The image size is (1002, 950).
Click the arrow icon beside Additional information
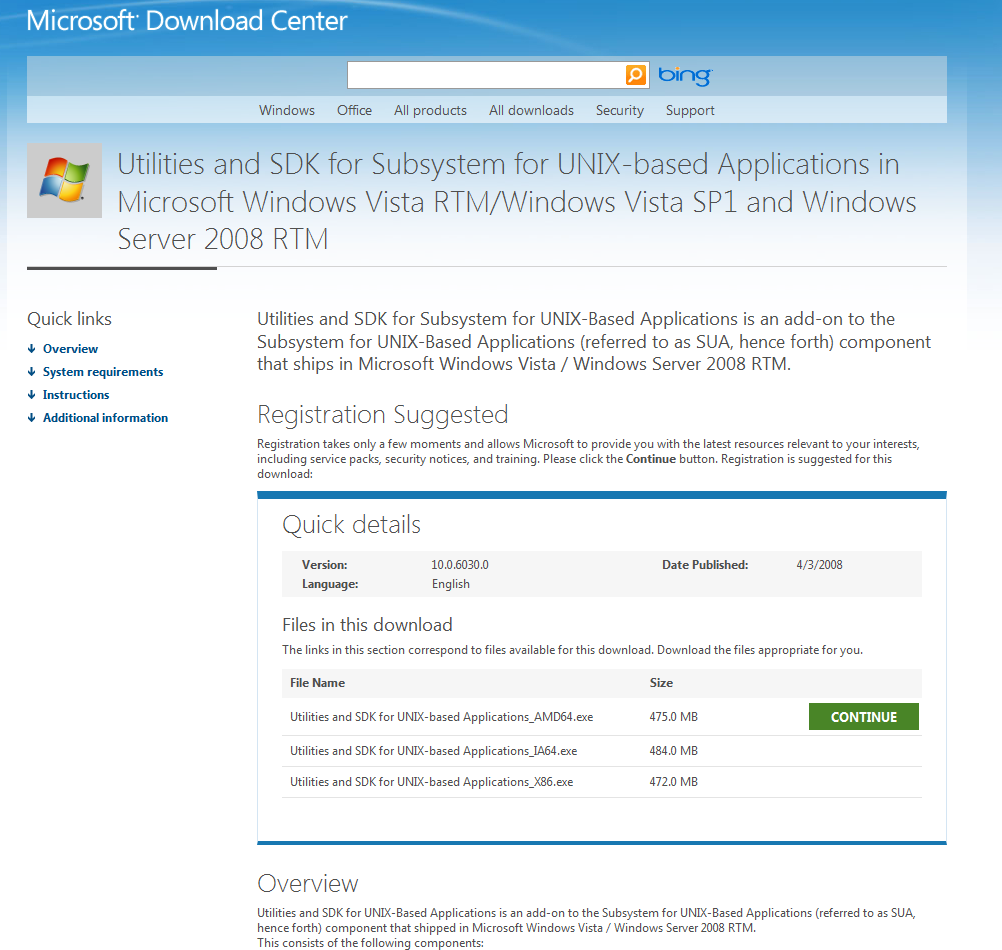click(x=32, y=418)
